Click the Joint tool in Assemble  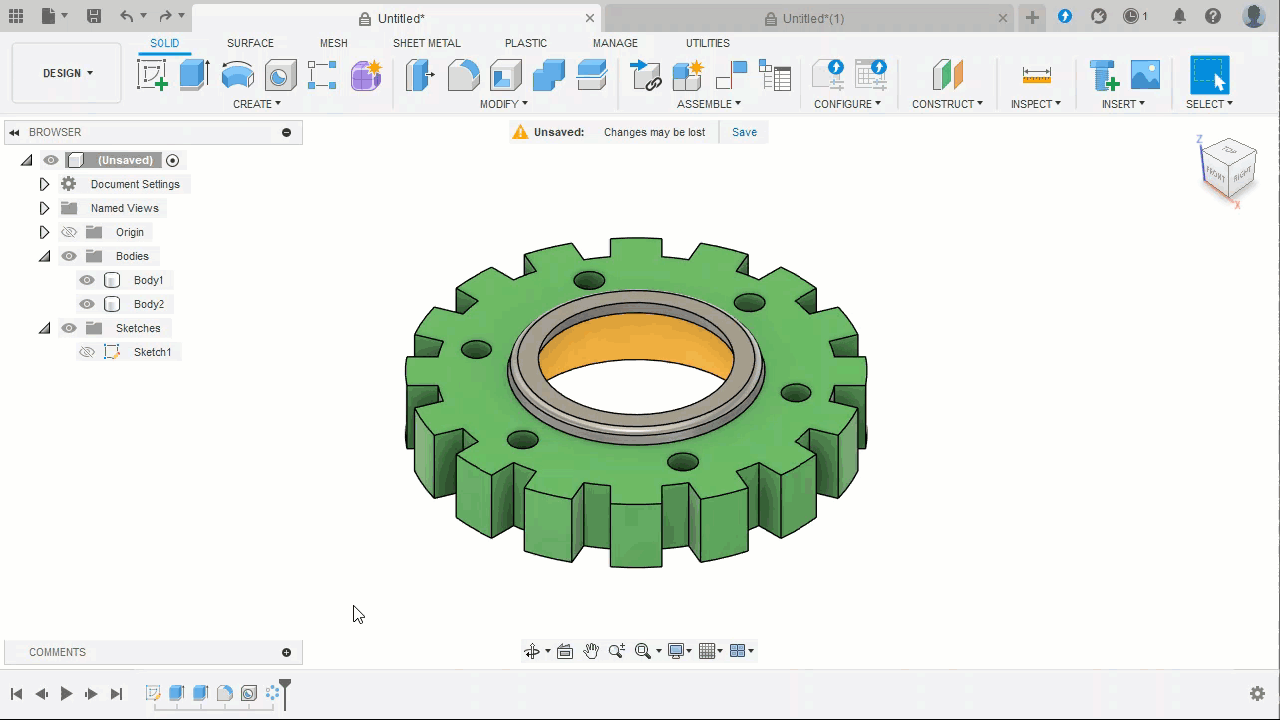point(731,75)
